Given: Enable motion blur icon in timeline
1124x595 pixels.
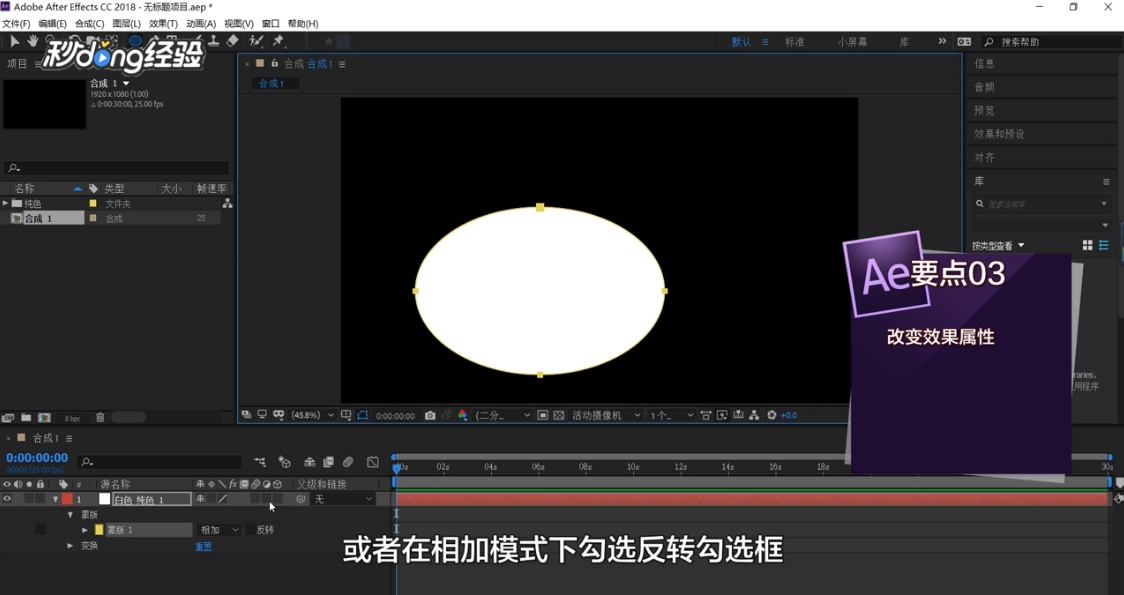Looking at the screenshot, I should (348, 462).
